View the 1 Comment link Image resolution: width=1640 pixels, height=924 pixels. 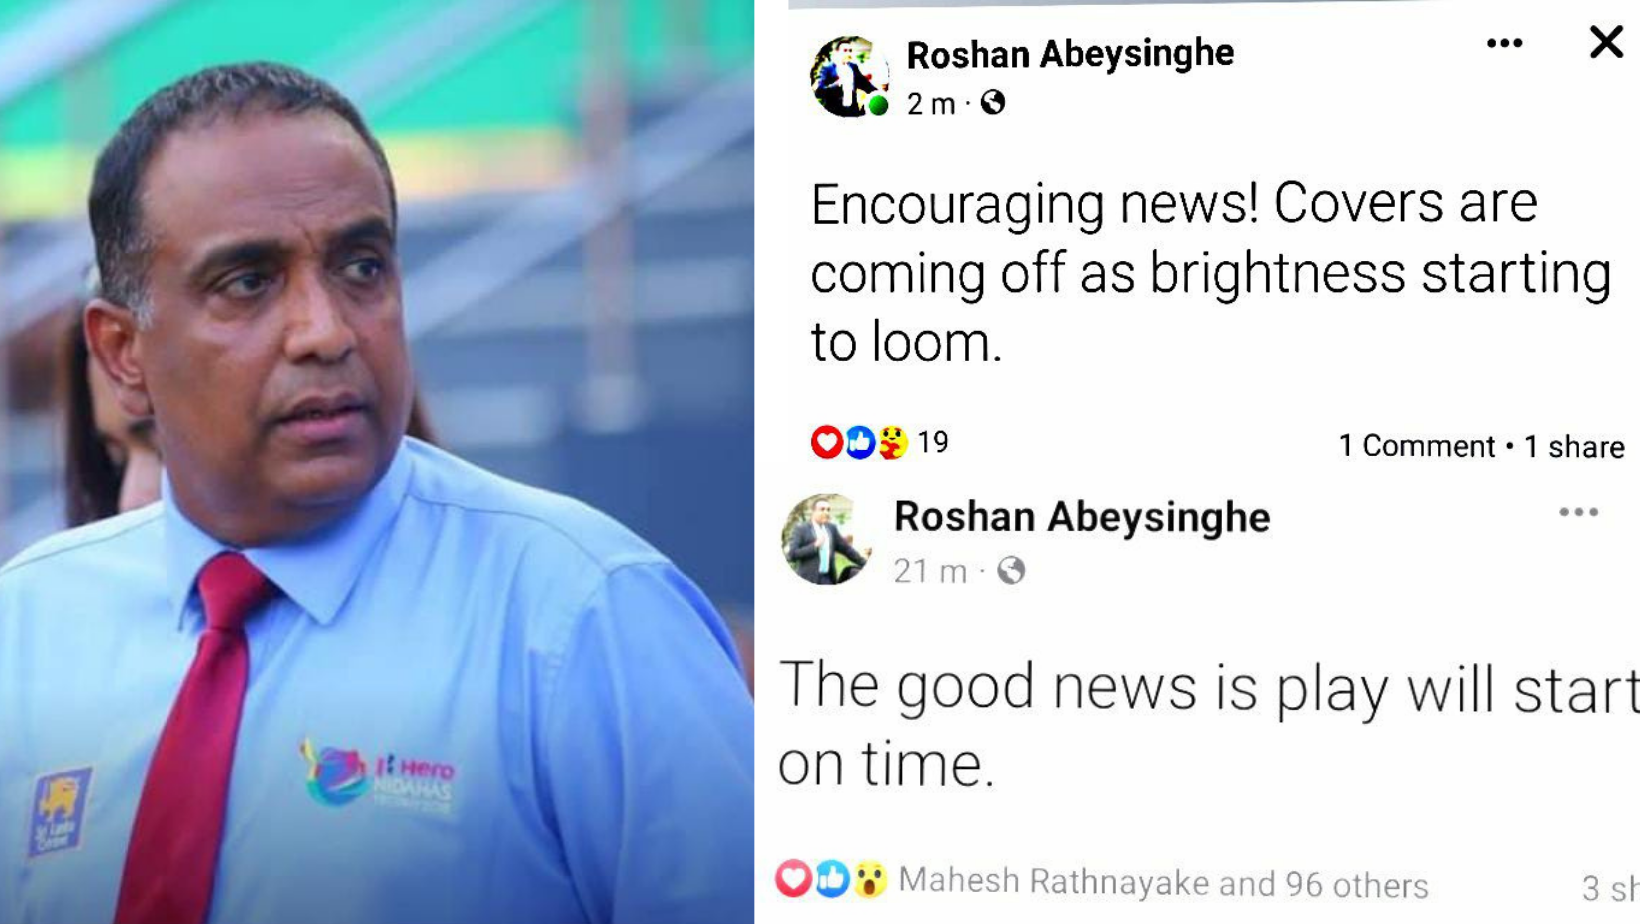point(1416,446)
